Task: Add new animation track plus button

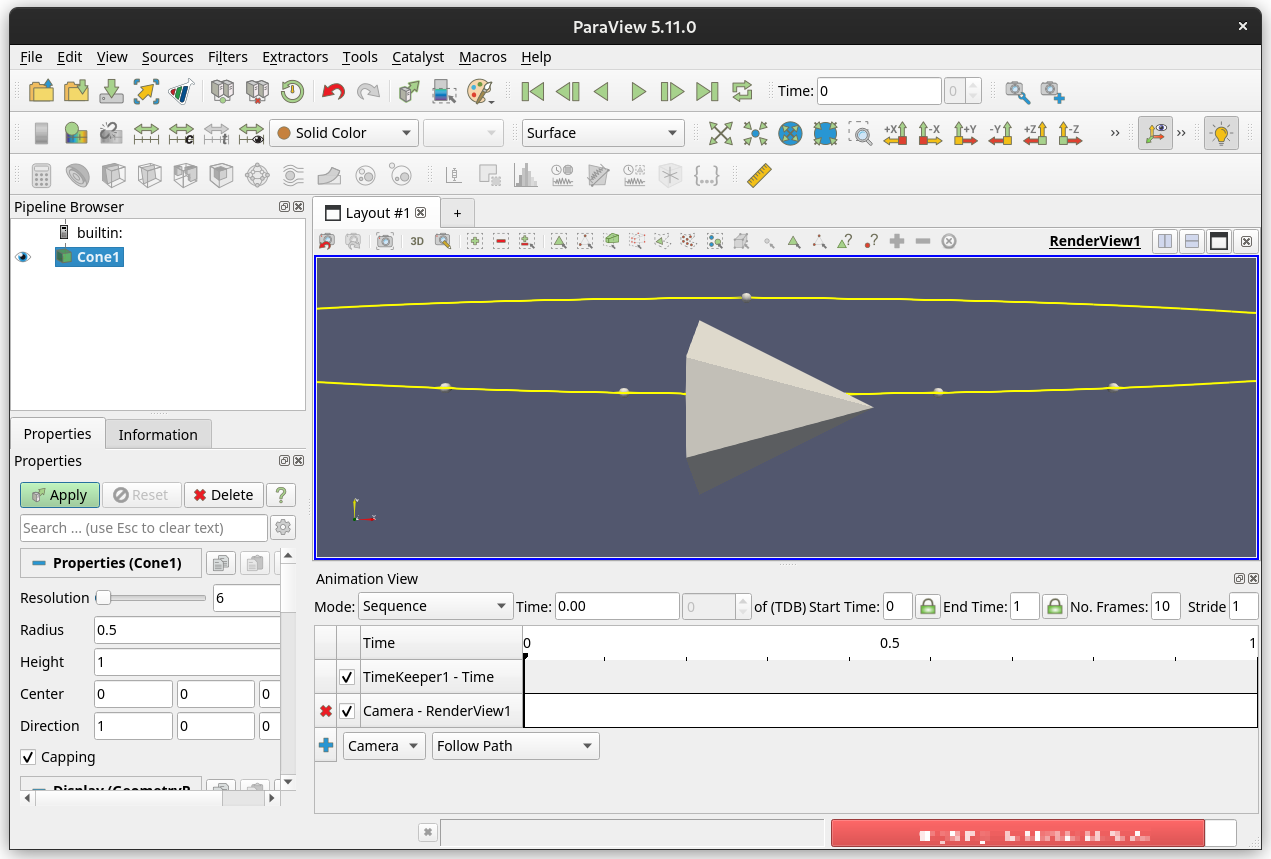Action: [x=326, y=746]
